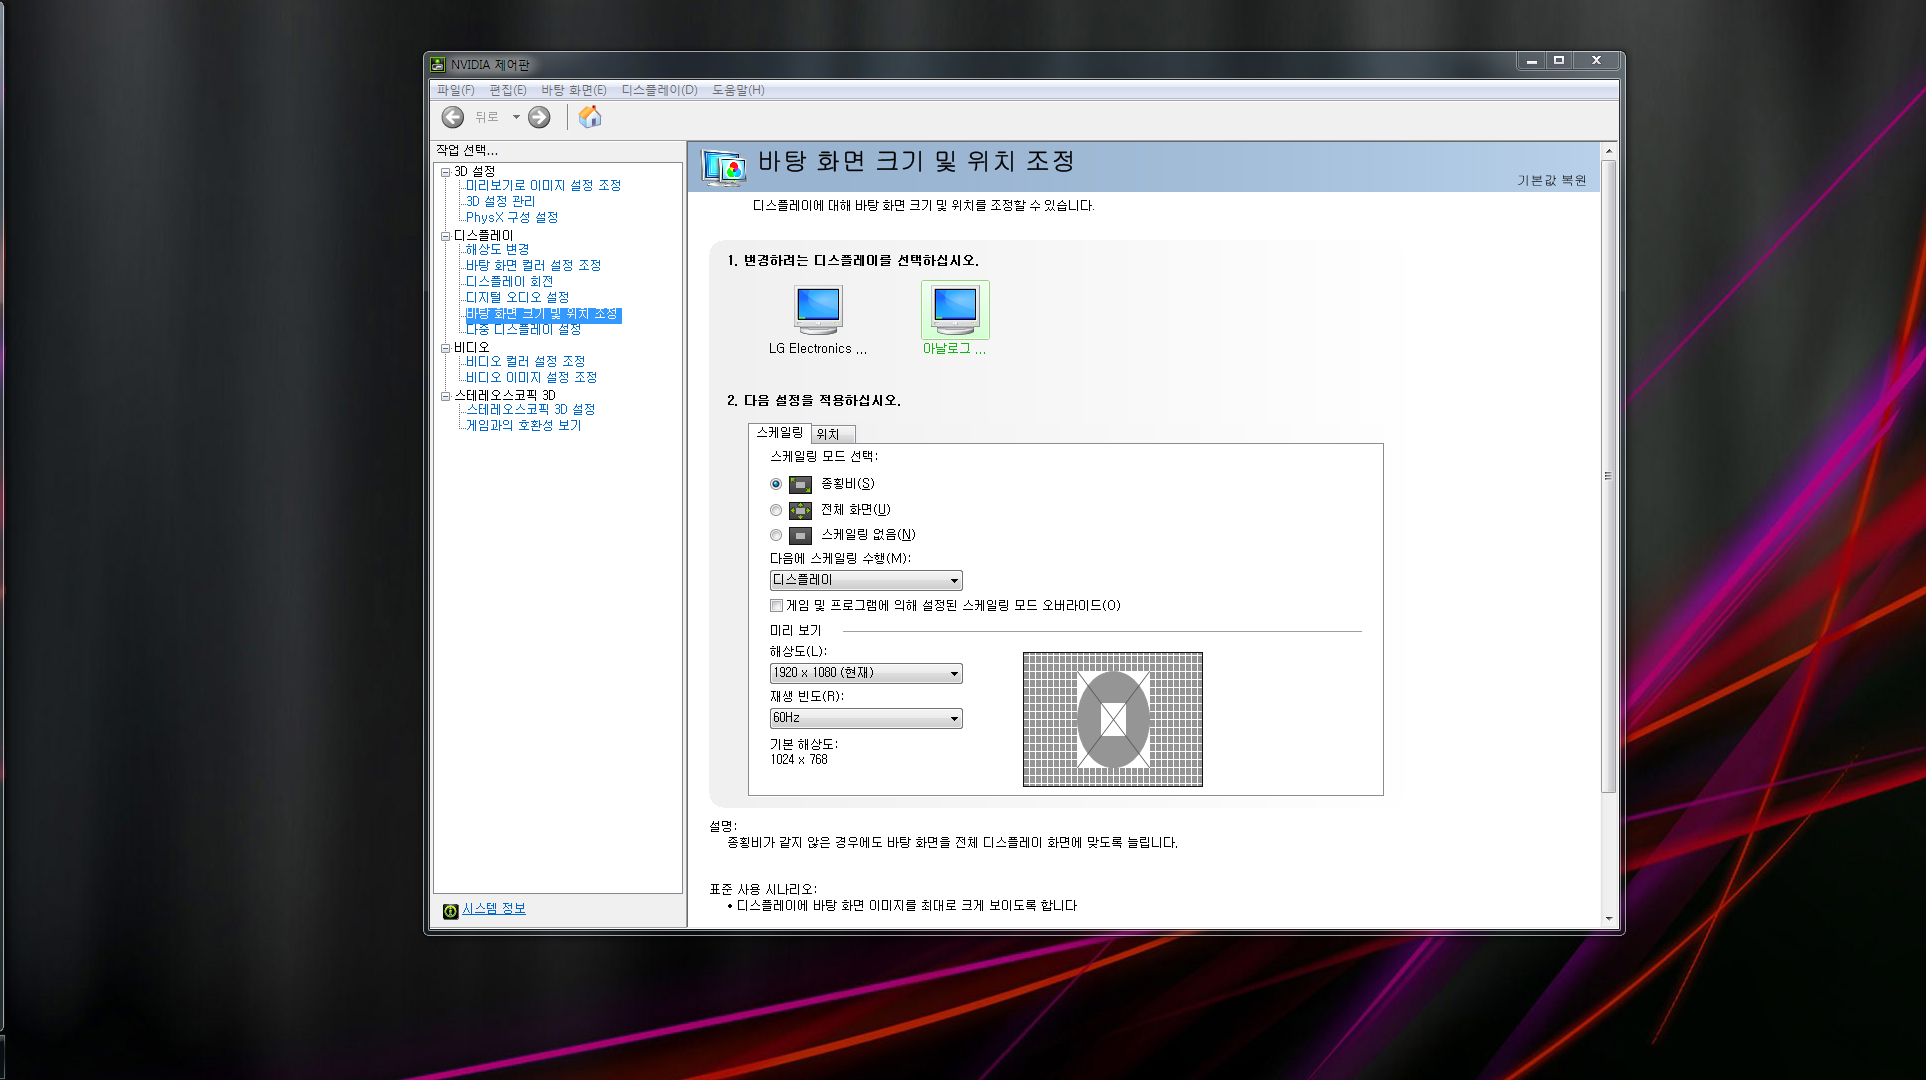Open the 편집(E) menu
The height and width of the screenshot is (1080, 1926).
508,90
